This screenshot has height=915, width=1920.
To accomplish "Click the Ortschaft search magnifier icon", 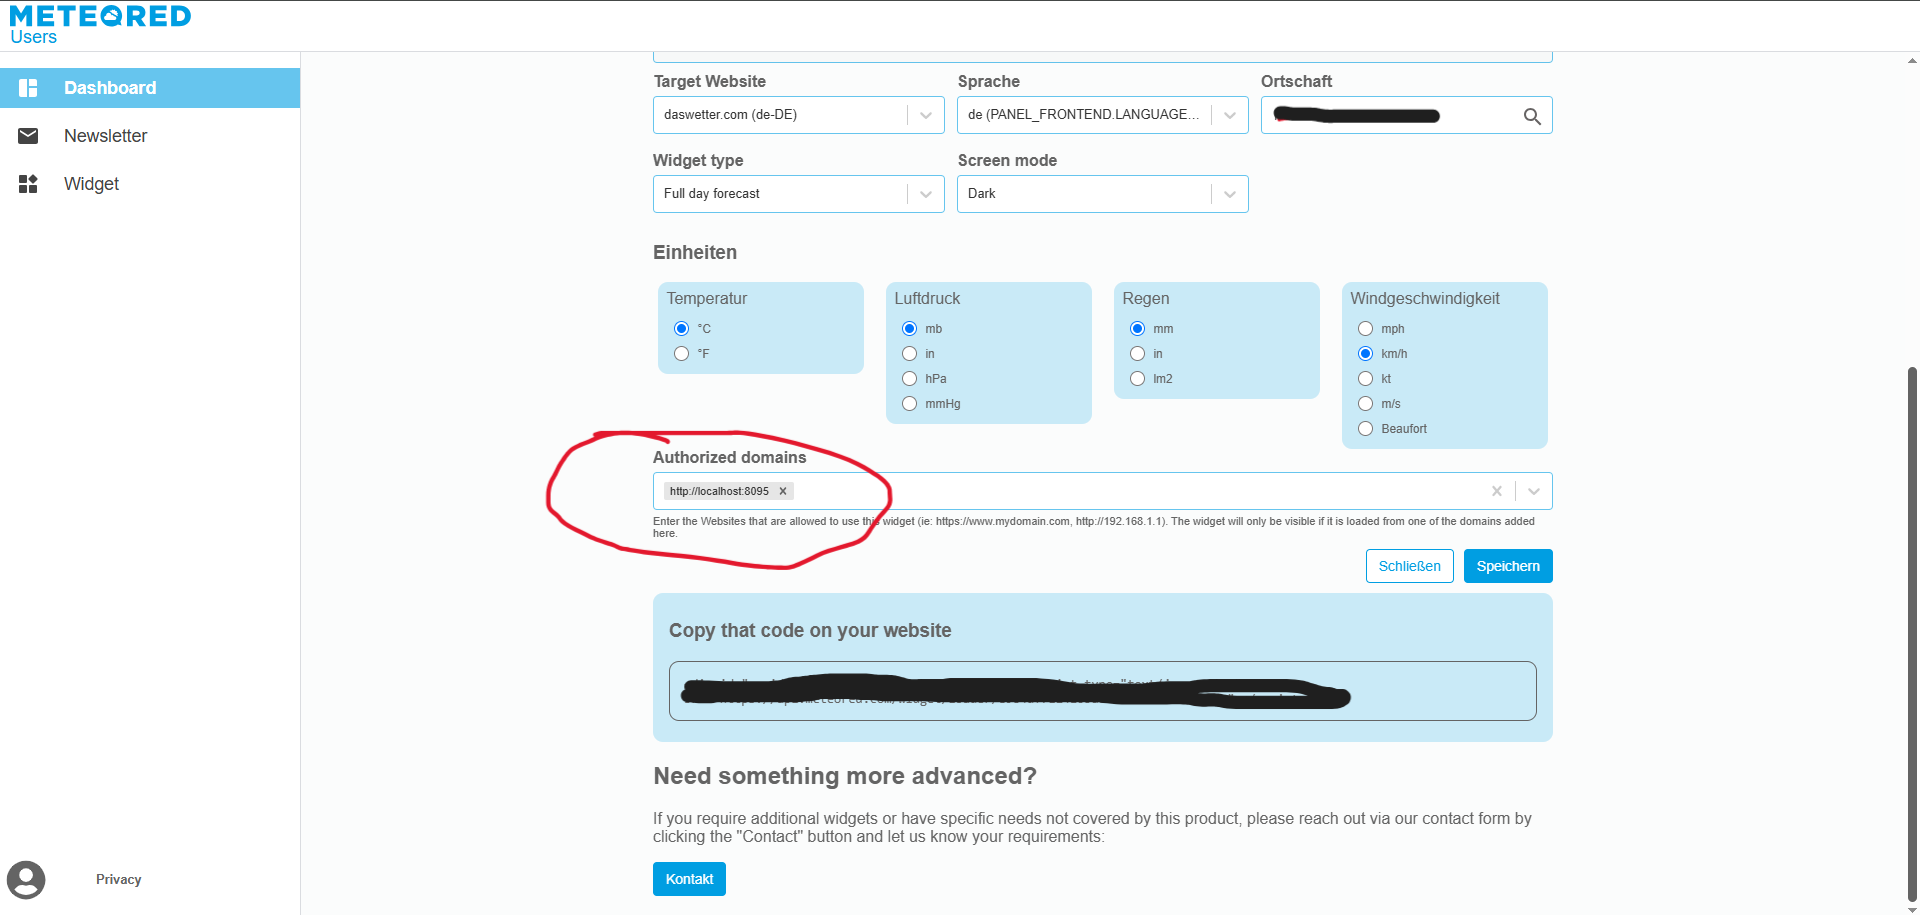I will 1531,116.
